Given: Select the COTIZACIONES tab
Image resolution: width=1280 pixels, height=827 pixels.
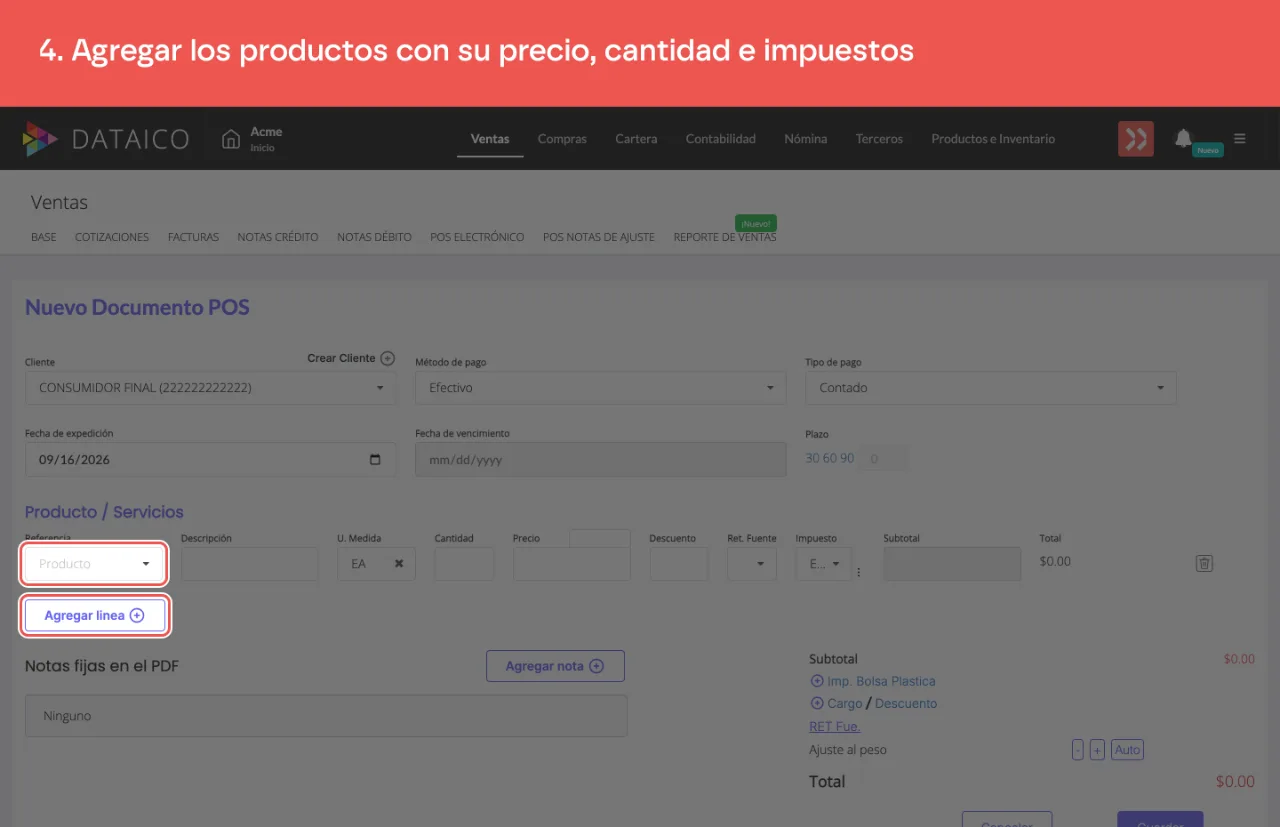Looking at the screenshot, I should 112,237.
